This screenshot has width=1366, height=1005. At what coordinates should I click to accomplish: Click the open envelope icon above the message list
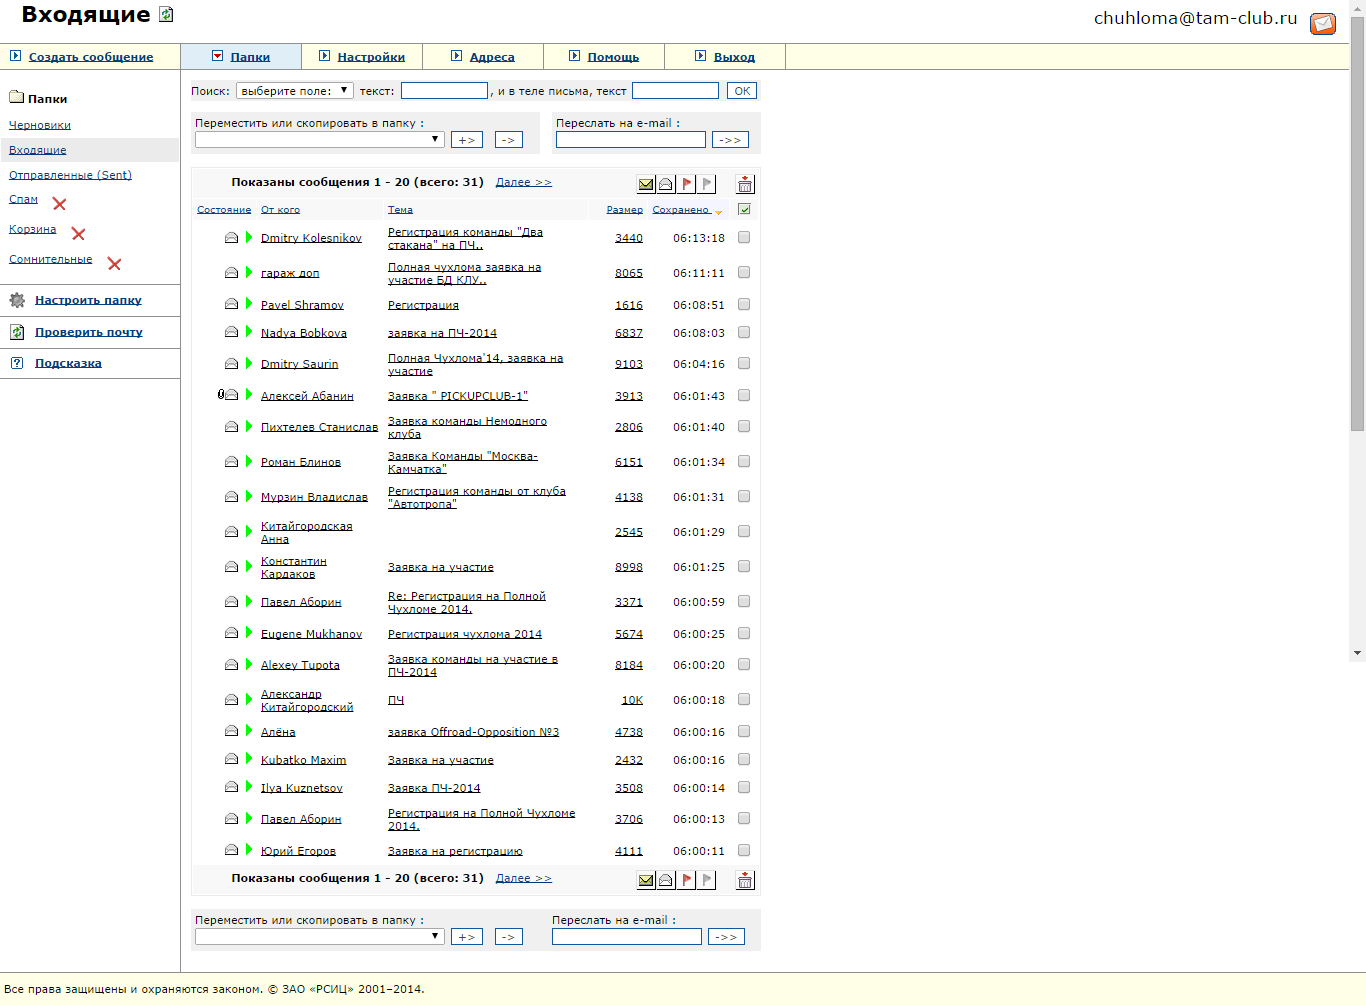(x=666, y=184)
